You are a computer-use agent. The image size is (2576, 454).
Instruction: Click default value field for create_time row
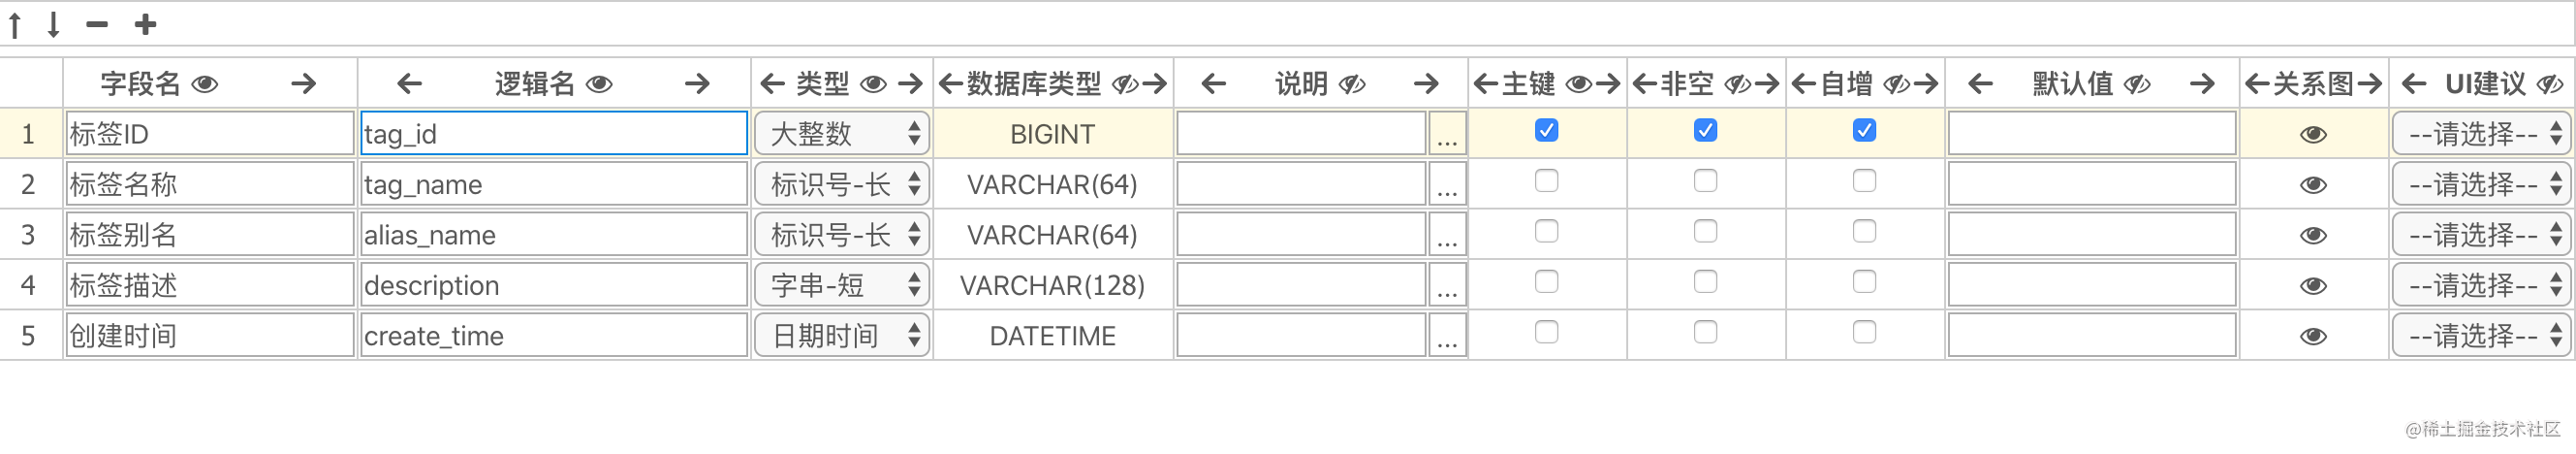point(2092,336)
